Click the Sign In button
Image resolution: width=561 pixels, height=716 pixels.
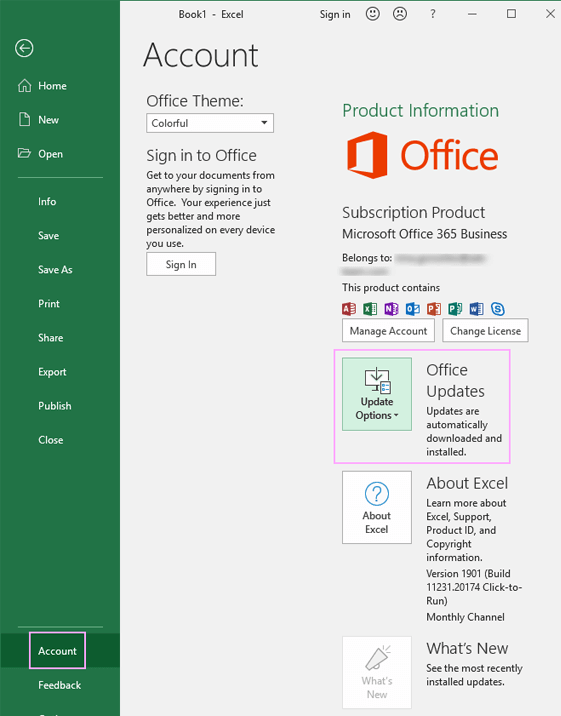coord(181,264)
